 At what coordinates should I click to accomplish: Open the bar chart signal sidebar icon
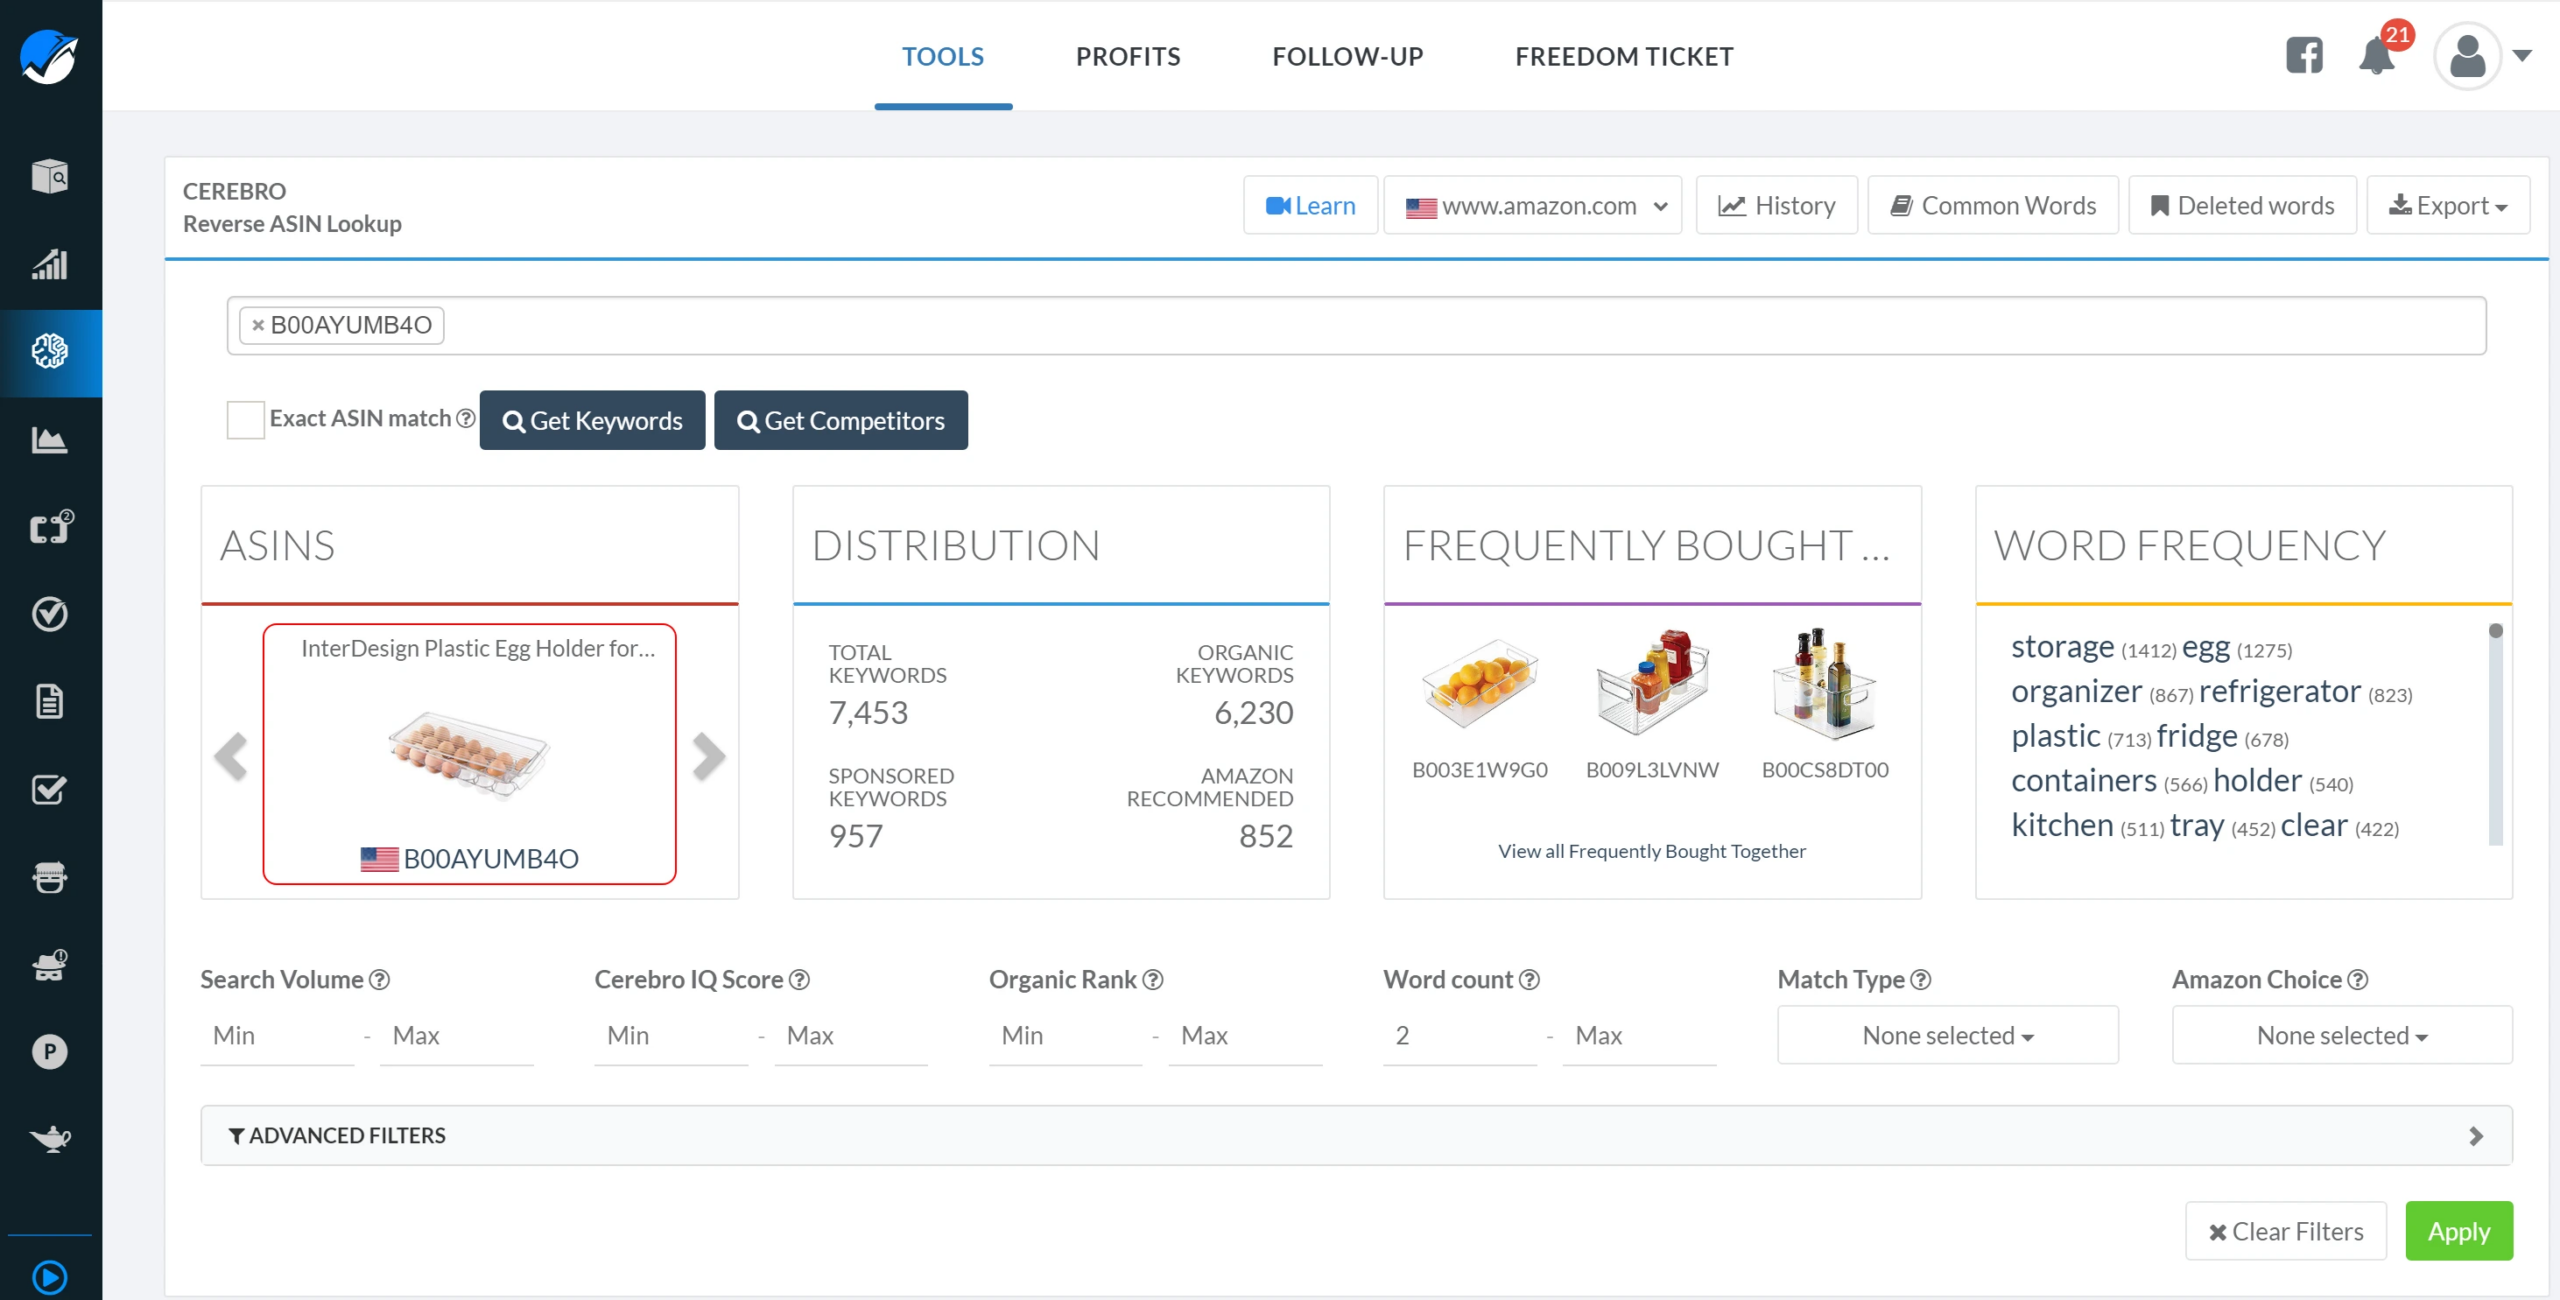(49, 265)
